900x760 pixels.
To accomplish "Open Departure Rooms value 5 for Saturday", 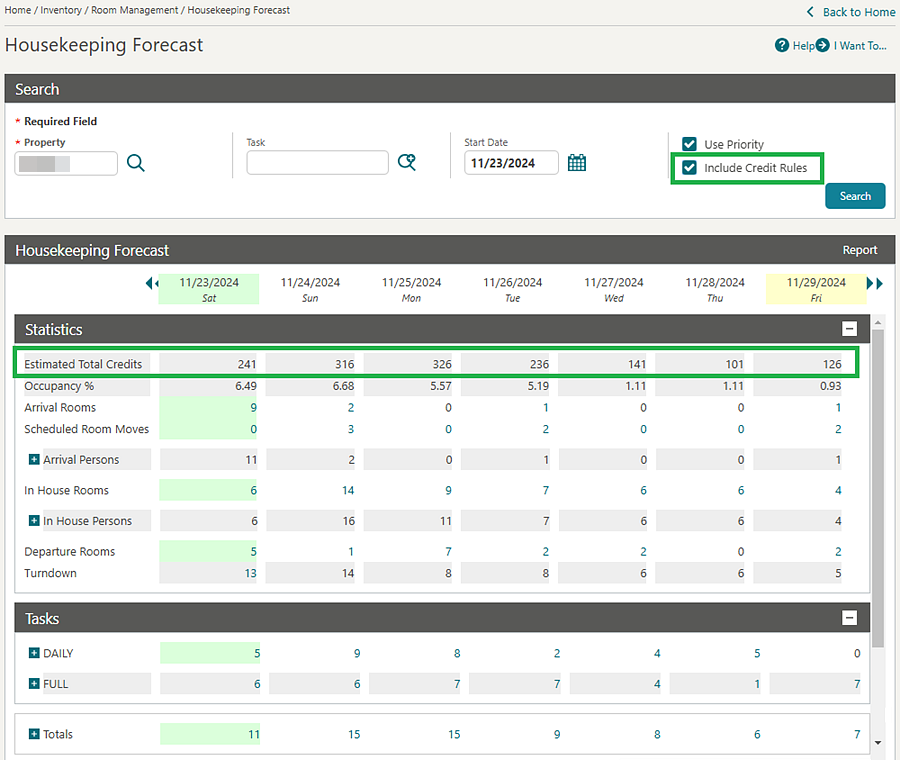I will 253,552.
